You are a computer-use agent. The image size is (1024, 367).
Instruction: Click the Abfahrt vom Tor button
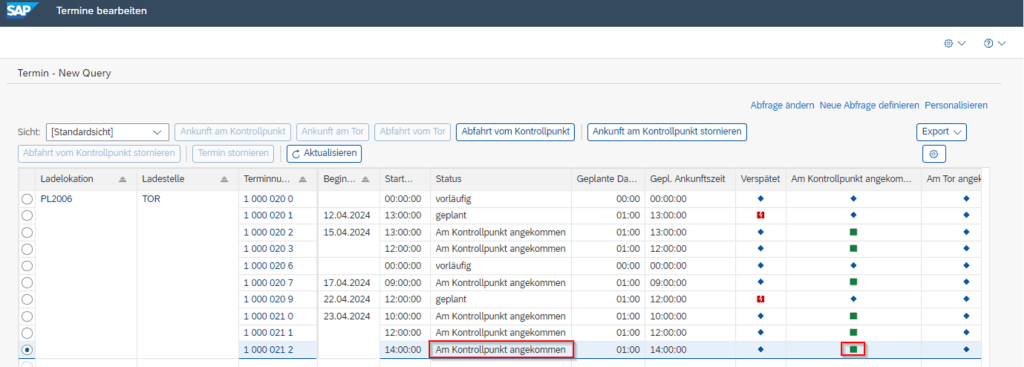tap(413, 131)
